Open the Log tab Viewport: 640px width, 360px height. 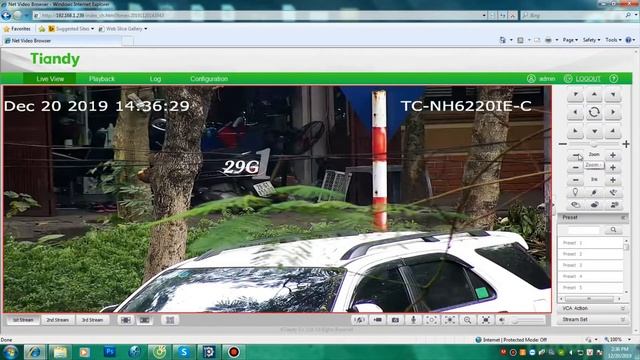click(x=155, y=79)
